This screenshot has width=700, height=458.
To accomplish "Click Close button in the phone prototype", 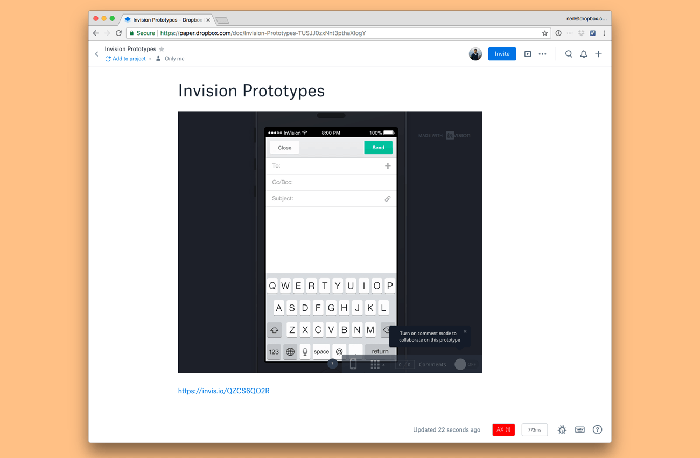I will click(x=284, y=148).
